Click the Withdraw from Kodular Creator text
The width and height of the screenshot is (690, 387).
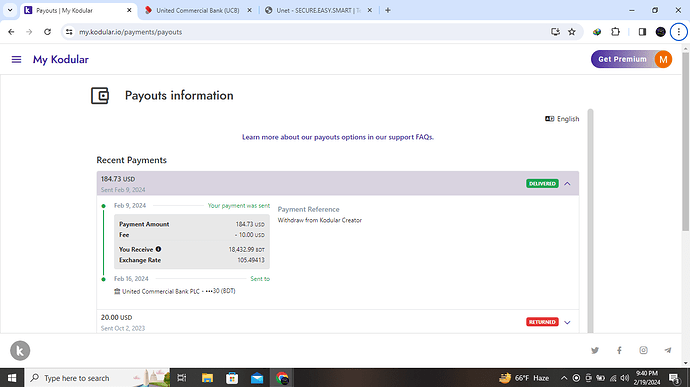pos(319,220)
